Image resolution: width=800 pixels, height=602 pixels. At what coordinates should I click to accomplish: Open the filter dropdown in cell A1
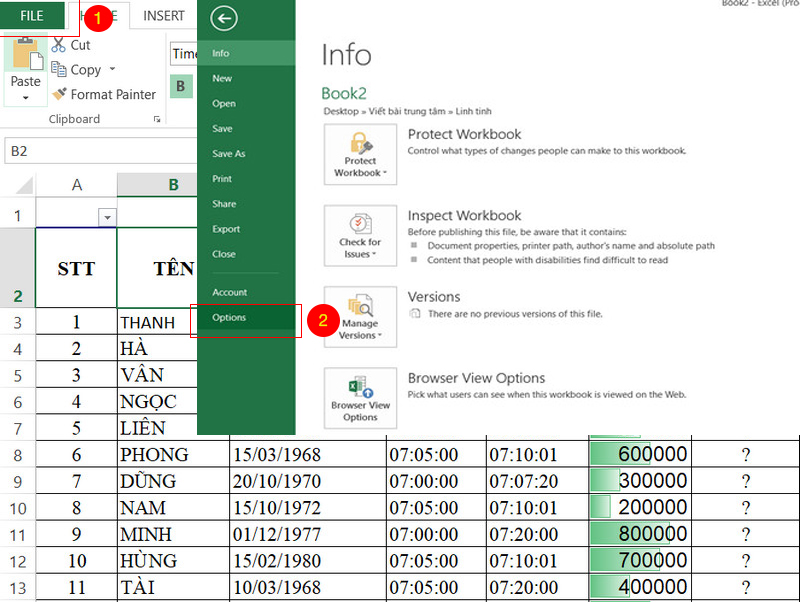[107, 217]
